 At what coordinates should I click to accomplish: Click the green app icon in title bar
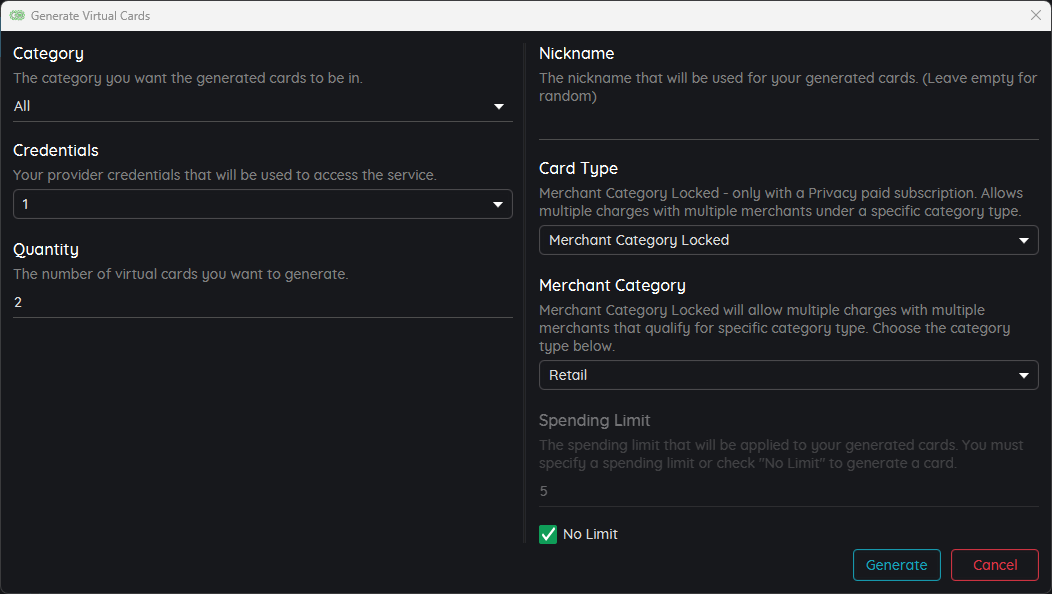[17, 15]
